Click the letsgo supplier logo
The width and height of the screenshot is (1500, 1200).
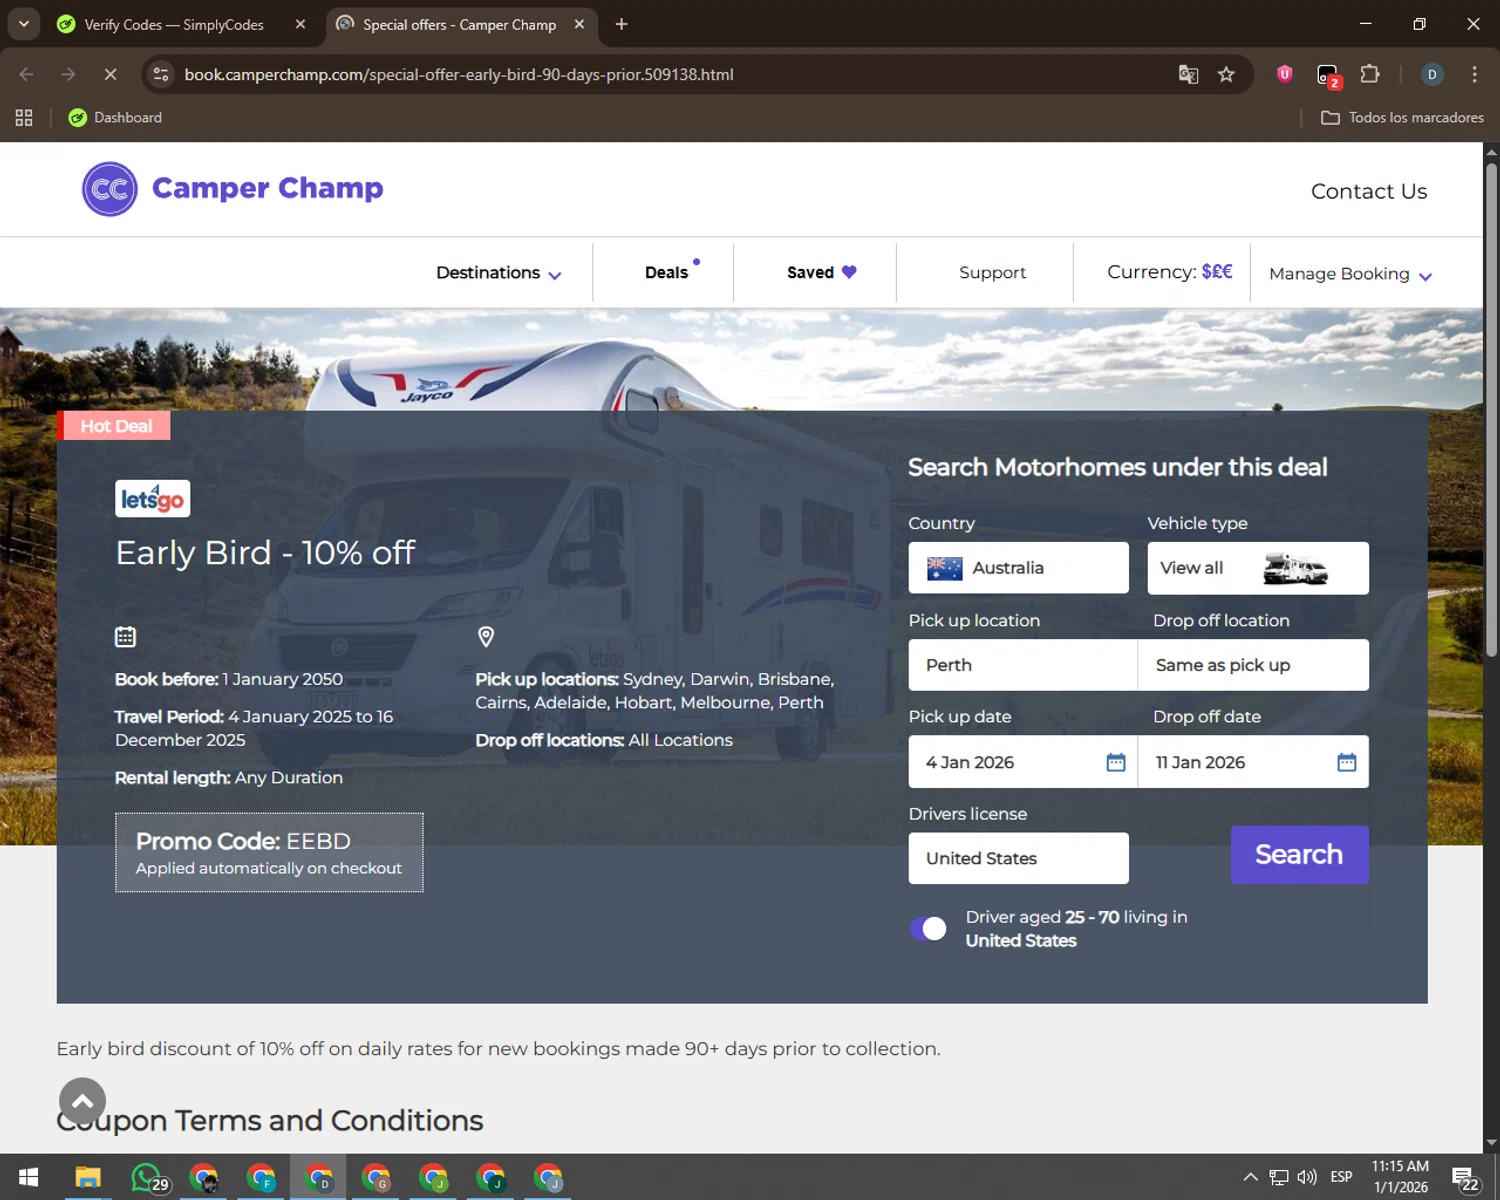[152, 498]
